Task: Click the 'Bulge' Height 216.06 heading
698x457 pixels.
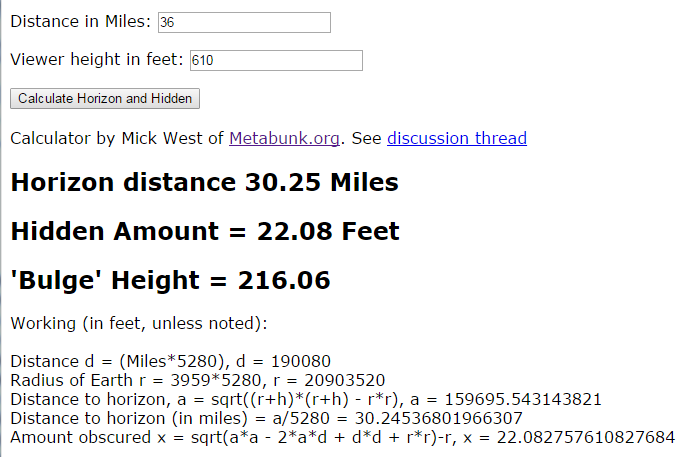Action: pyautogui.click(x=170, y=281)
